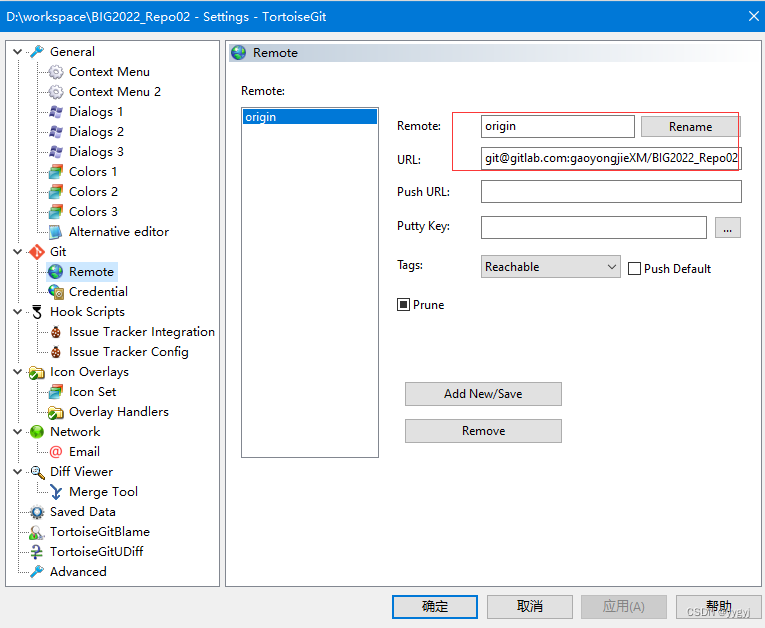Viewport: 765px width, 628px height.
Task: Focus the Push URL input field
Action: 611,192
